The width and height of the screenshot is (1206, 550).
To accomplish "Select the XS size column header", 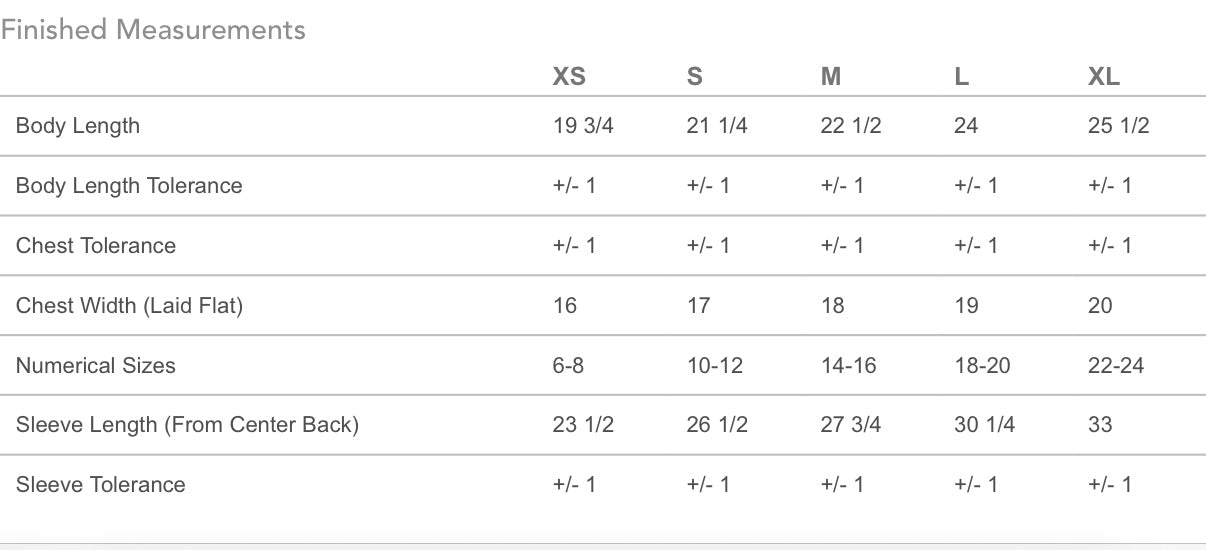I will tap(569, 77).
